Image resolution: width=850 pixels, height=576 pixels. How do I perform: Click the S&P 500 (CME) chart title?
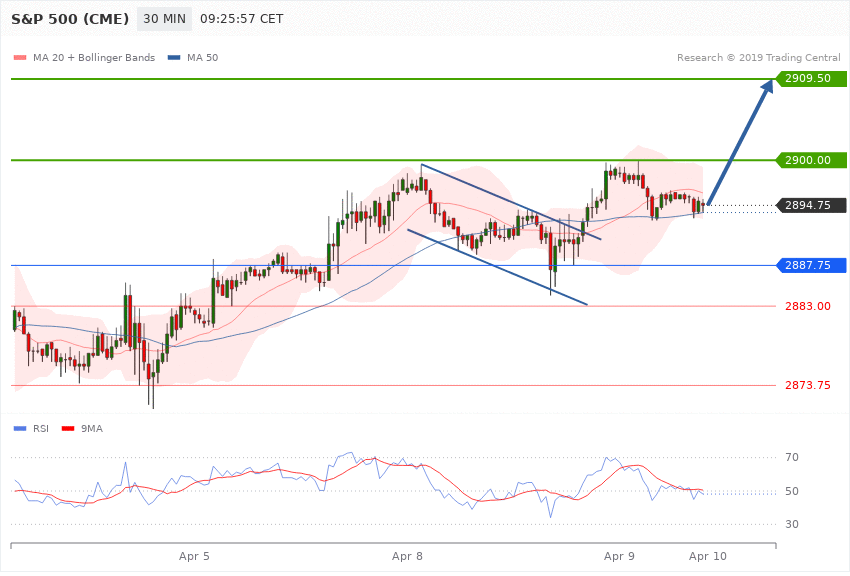pyautogui.click(x=70, y=19)
